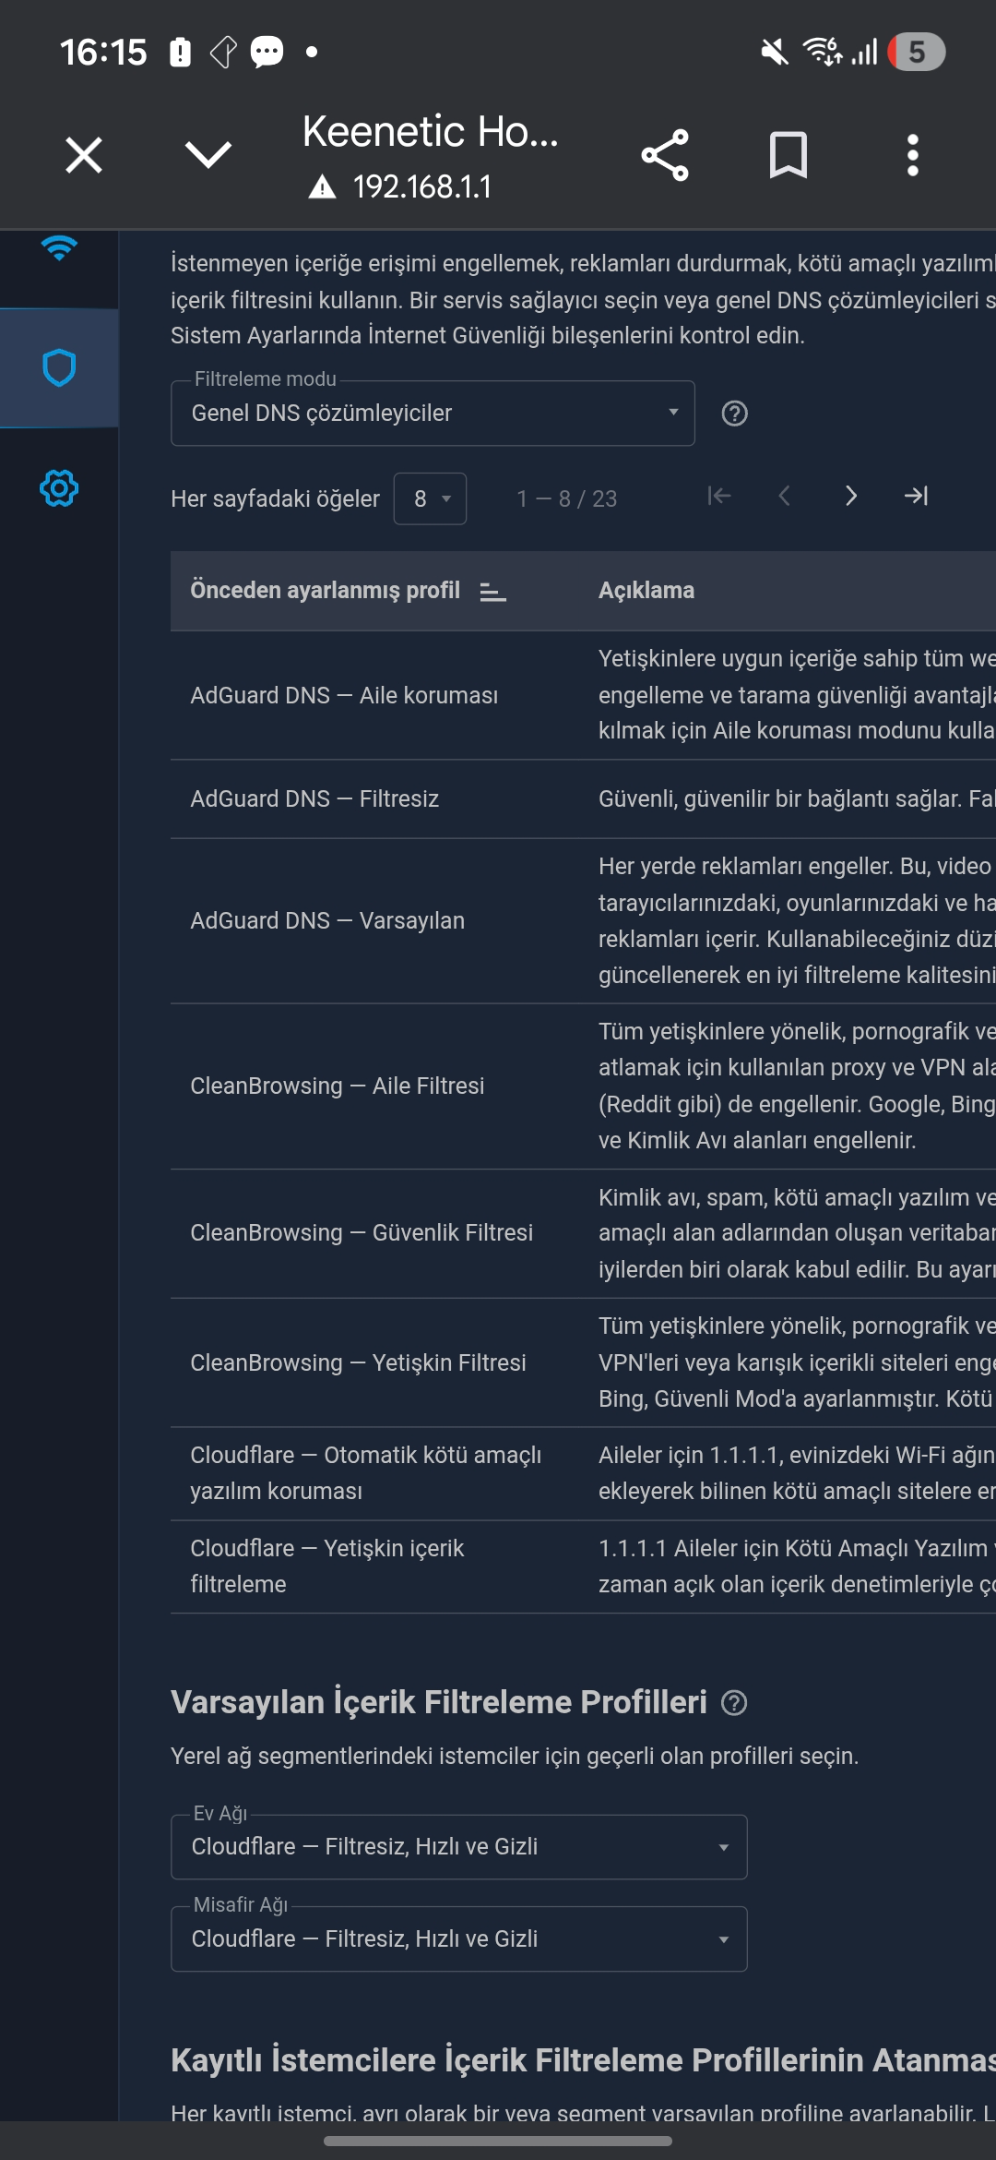Click the 192.168.1.1 address text
996x2160 pixels.
pos(422,187)
